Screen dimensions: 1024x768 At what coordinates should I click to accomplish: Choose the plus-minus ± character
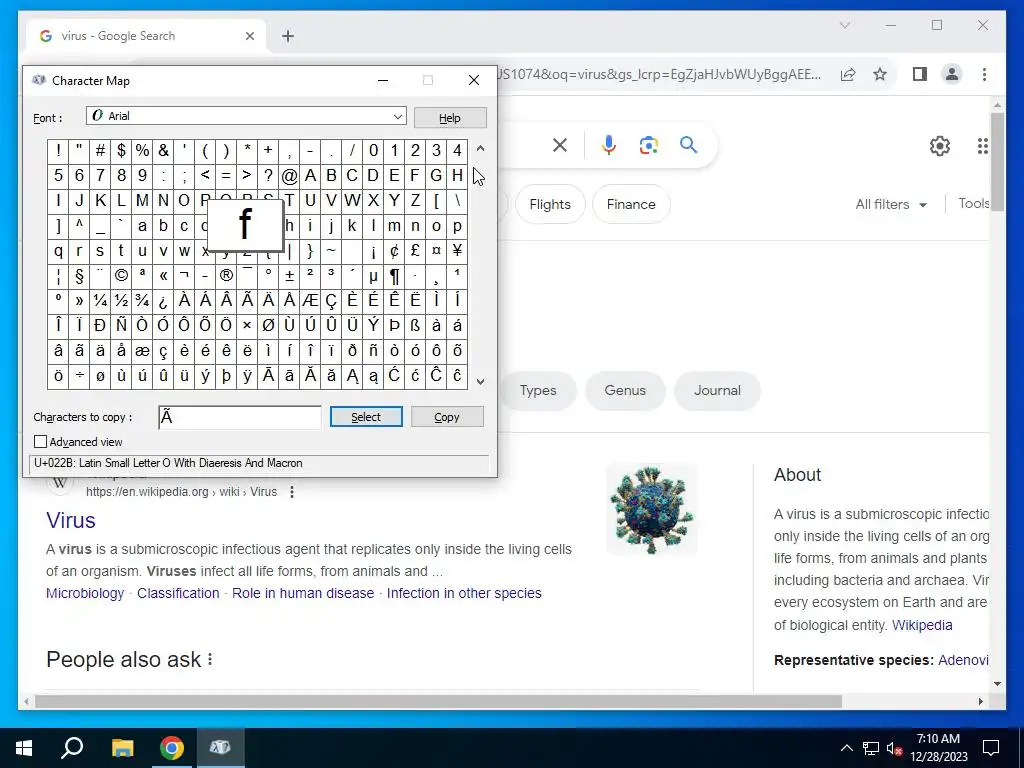(289, 276)
